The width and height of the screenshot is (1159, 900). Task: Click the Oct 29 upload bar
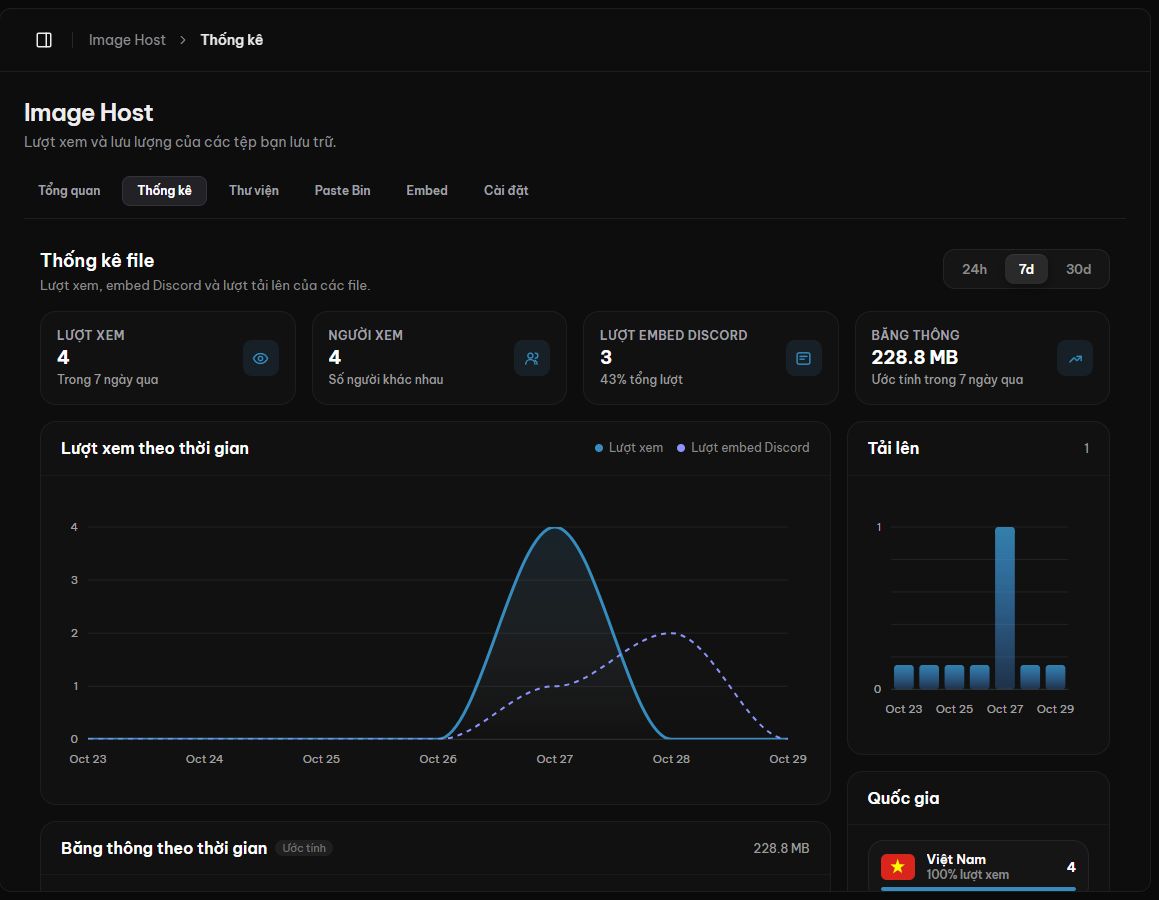1056,677
